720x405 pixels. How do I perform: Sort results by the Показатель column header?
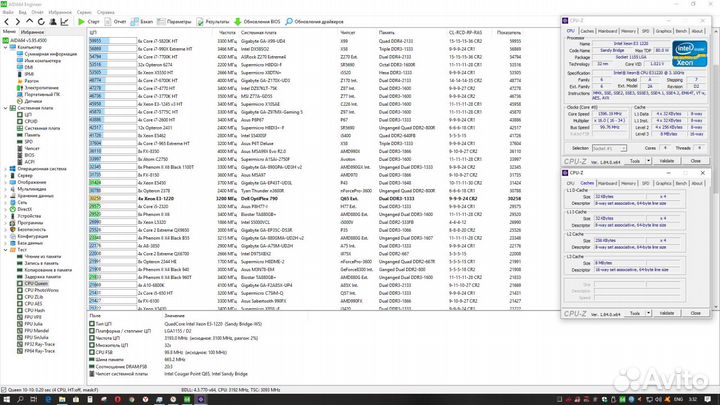tap(509, 33)
